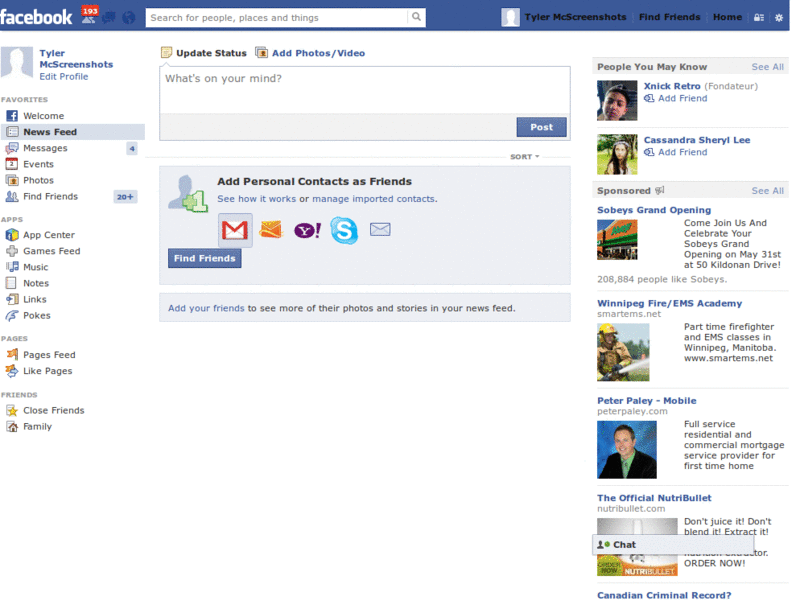Open the Games Feed icon

click(12, 251)
